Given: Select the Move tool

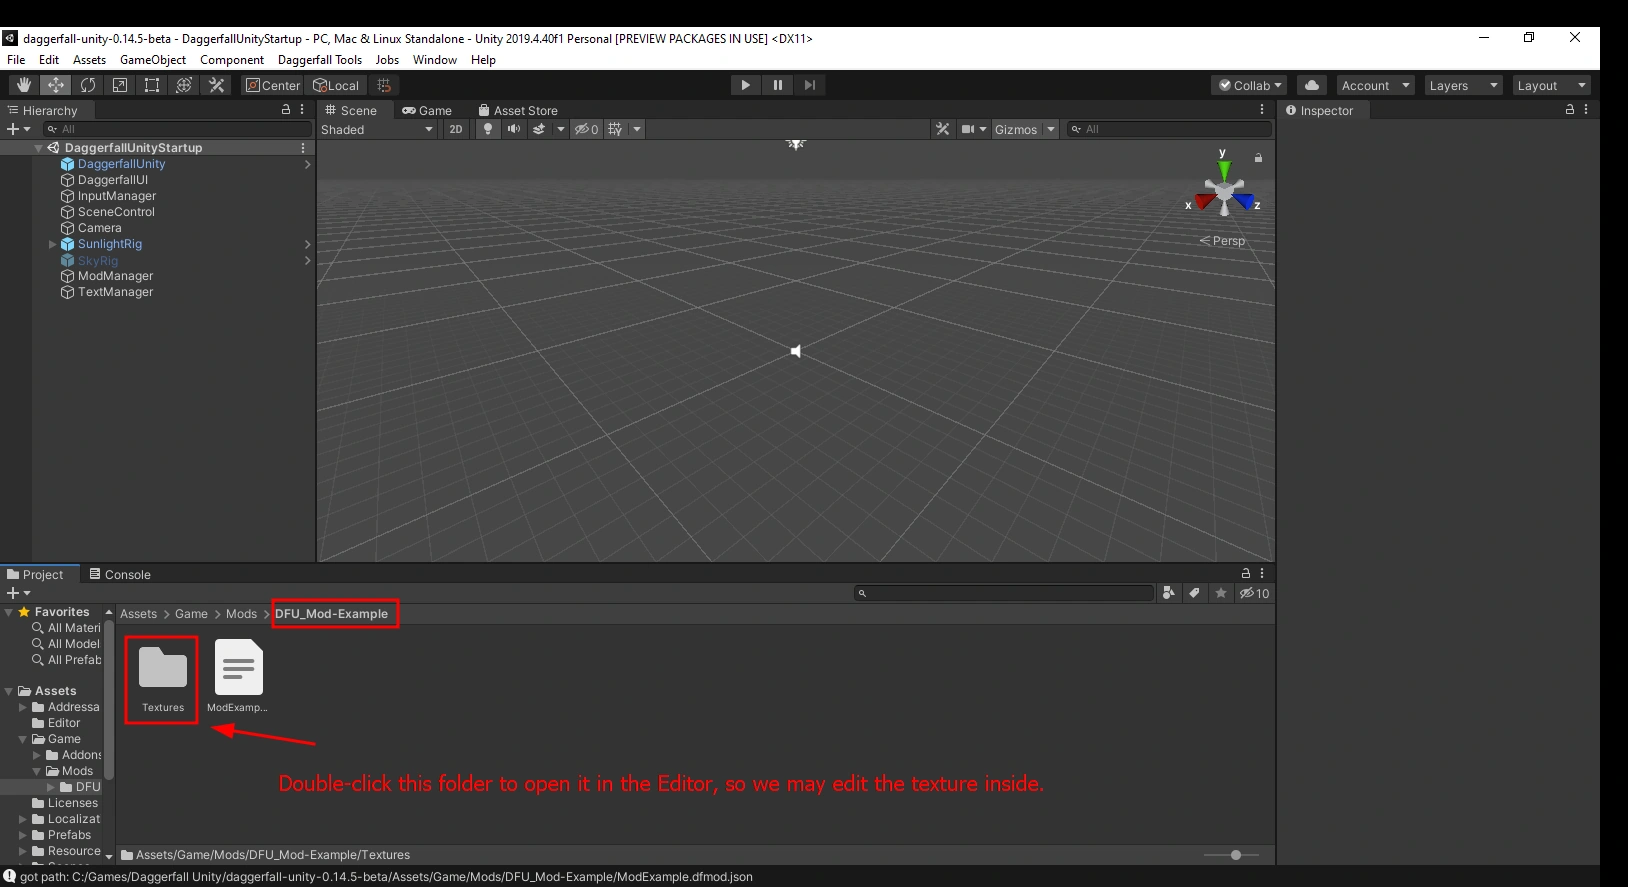Looking at the screenshot, I should tap(56, 85).
